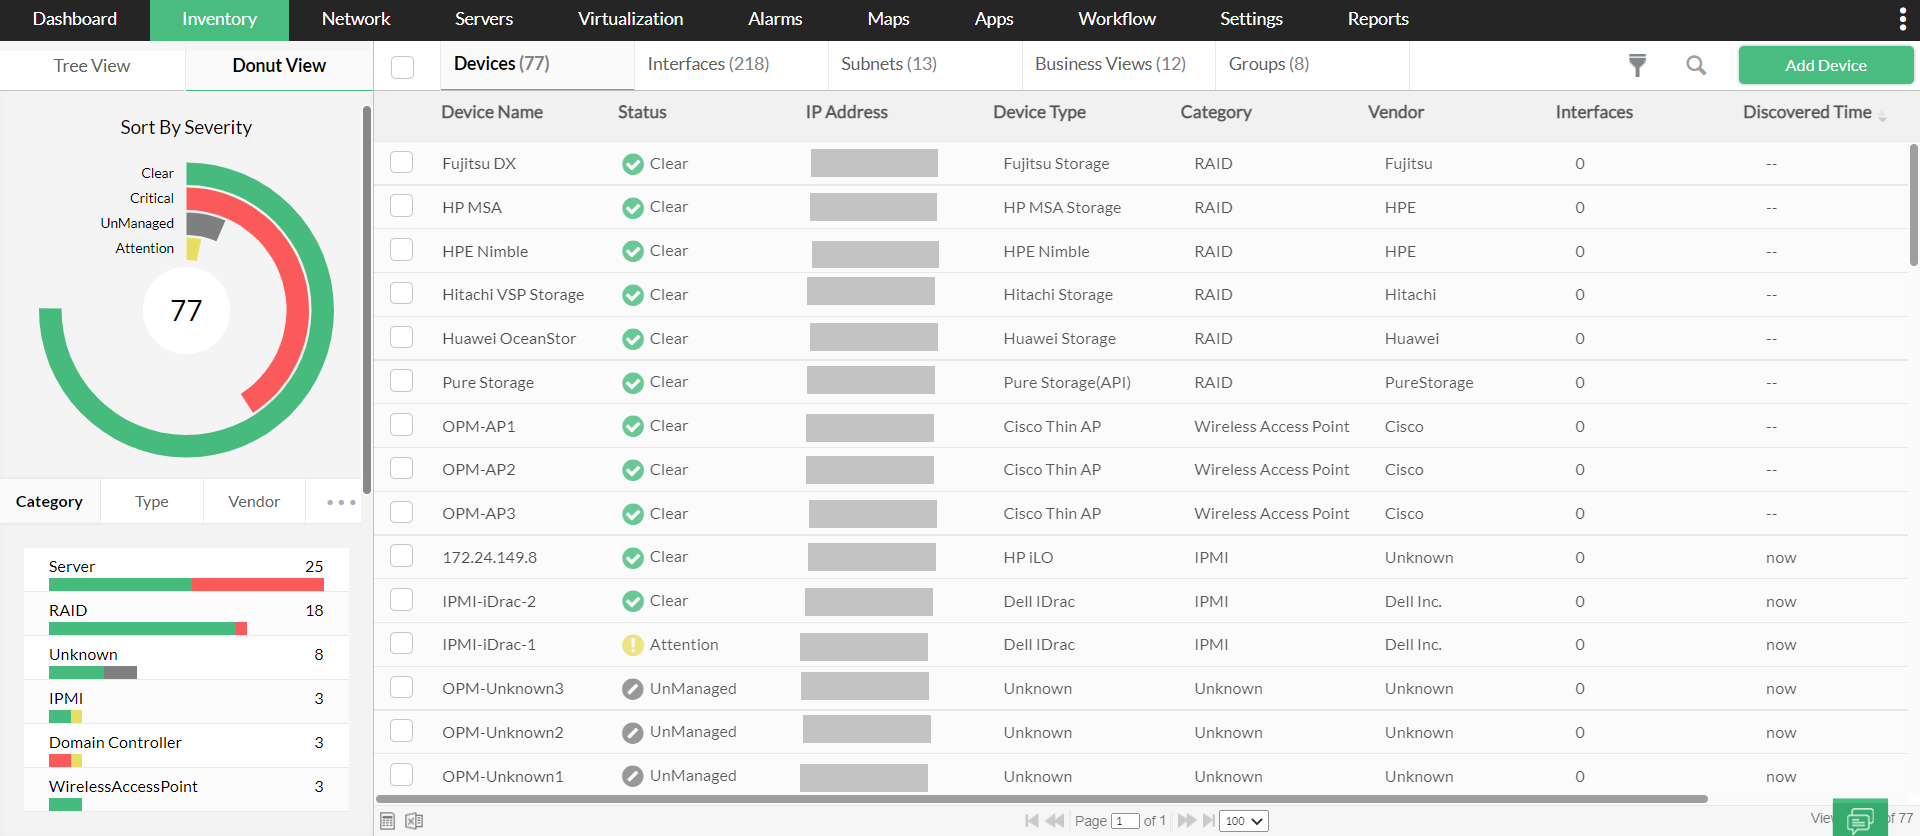Image resolution: width=1920 pixels, height=836 pixels.
Task: Tick the select-all devices checkbox
Action: coord(403,67)
